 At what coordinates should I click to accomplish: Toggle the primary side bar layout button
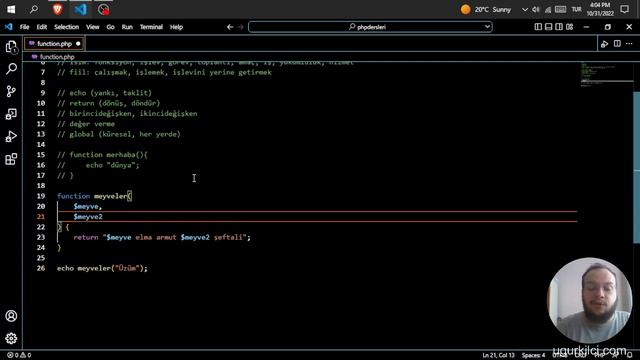tap(538, 27)
